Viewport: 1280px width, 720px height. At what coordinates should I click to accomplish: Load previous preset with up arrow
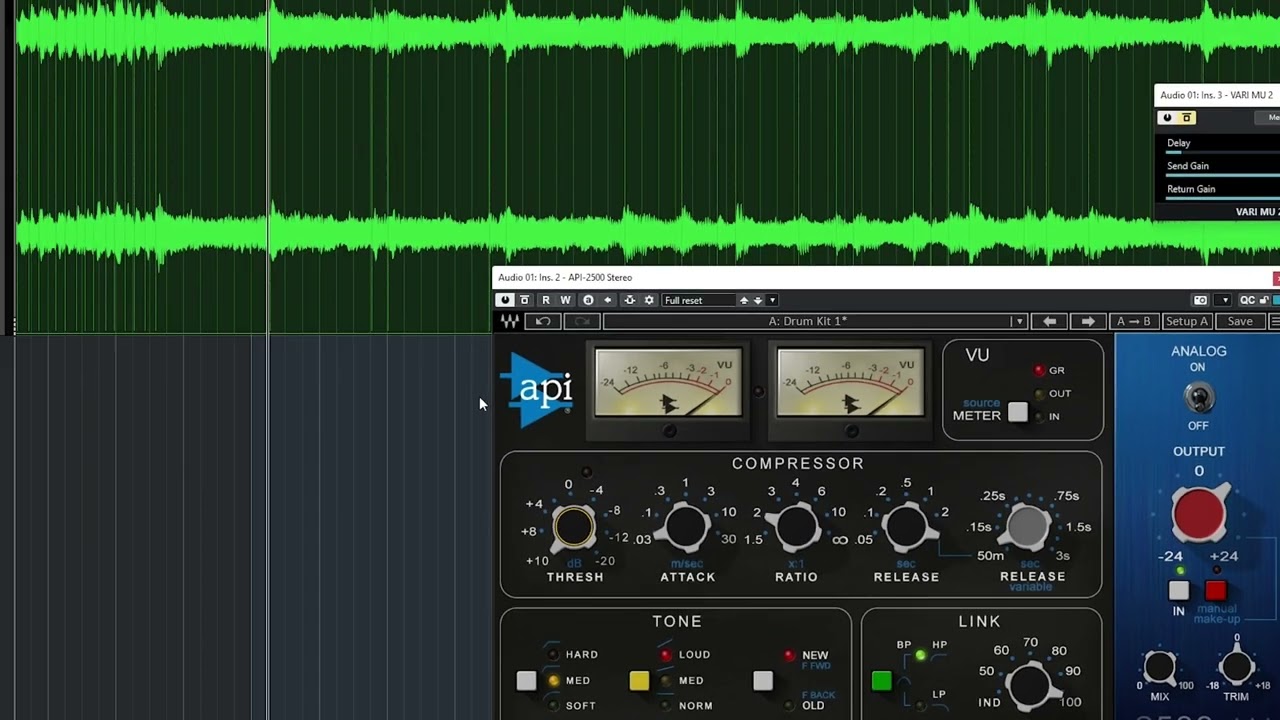[x=743, y=300]
